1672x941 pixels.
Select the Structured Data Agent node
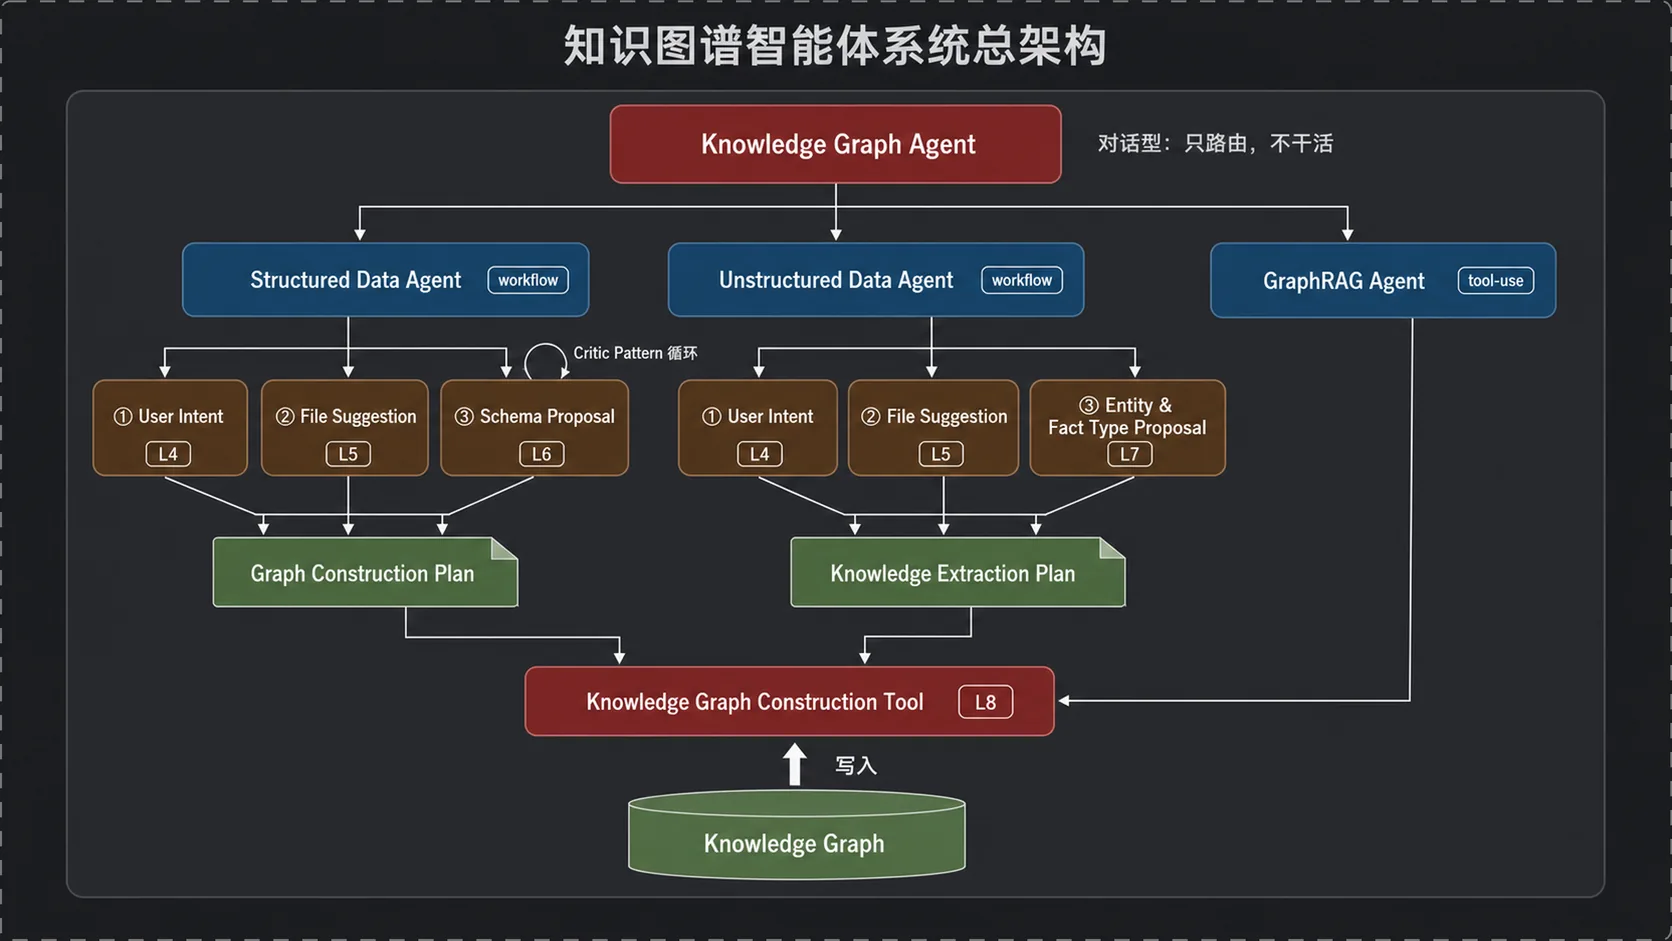(x=385, y=280)
